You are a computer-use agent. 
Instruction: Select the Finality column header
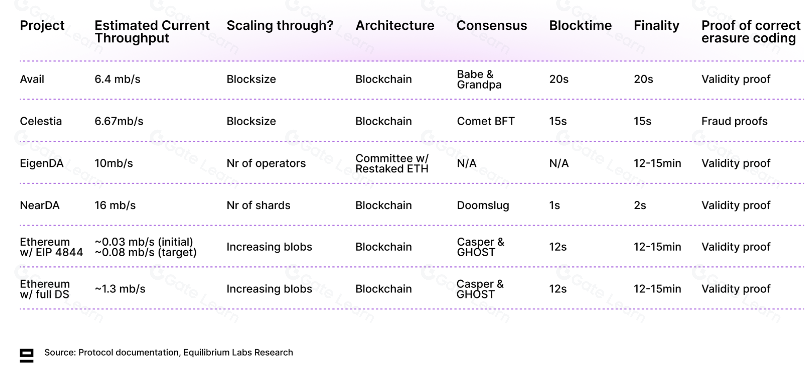(x=656, y=25)
